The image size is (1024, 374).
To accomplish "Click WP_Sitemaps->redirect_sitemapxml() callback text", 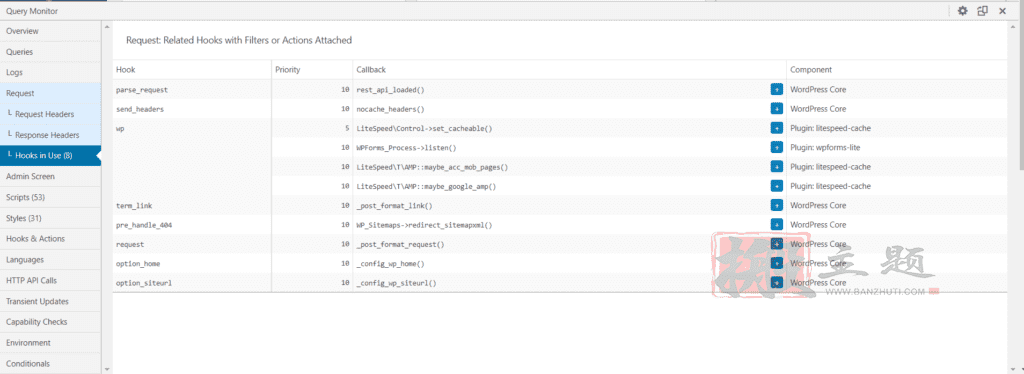I will click(424, 225).
